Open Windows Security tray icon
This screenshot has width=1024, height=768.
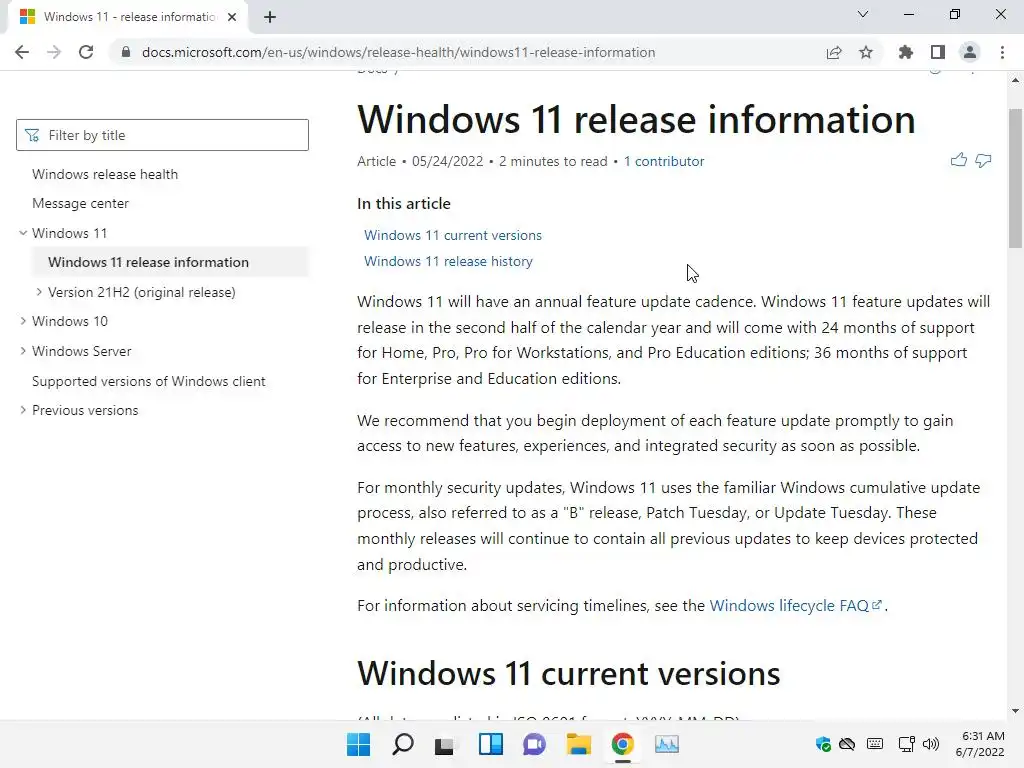click(x=823, y=744)
